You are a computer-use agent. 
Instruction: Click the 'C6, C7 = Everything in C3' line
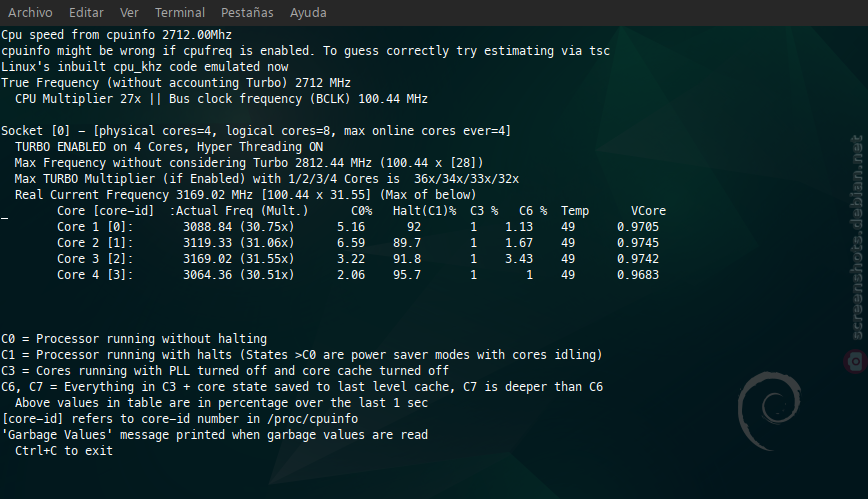302,387
